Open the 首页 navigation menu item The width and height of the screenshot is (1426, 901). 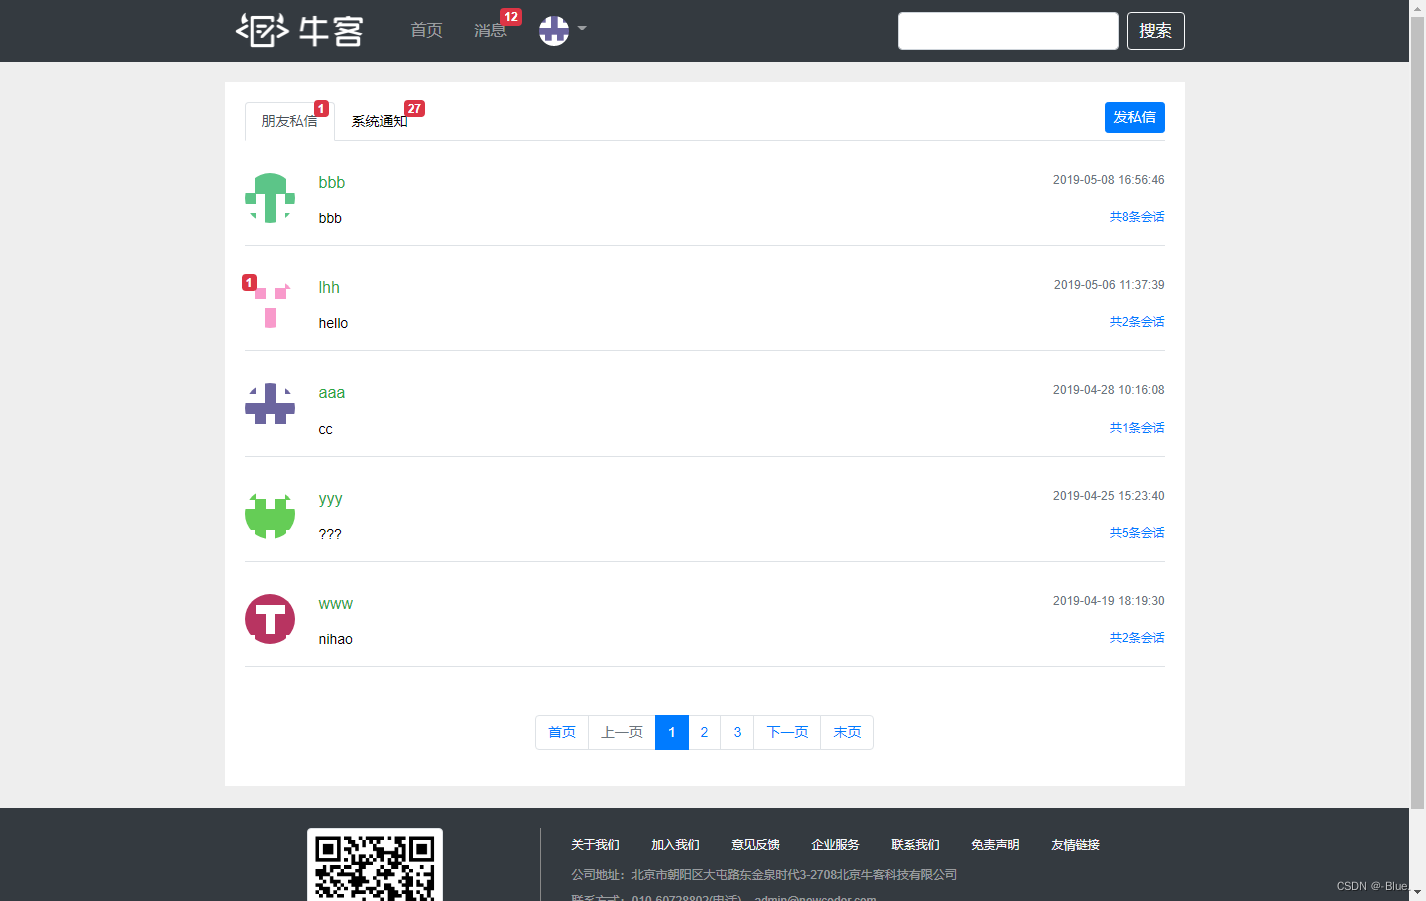pyautogui.click(x=425, y=31)
